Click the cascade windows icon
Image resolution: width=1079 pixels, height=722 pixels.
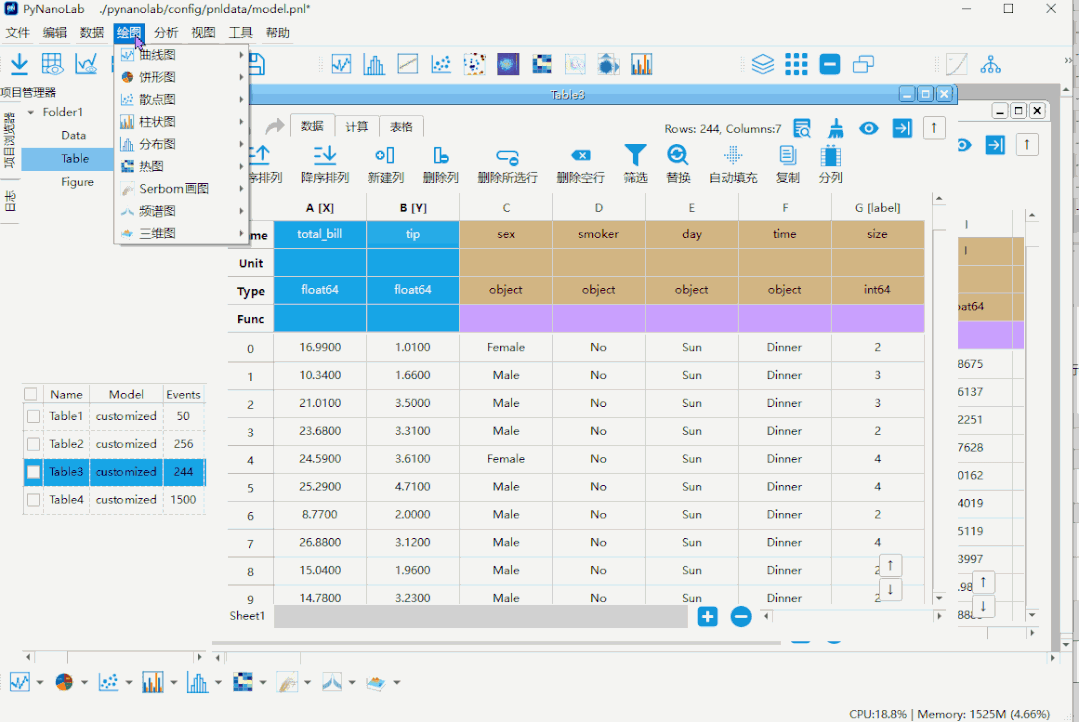pos(863,64)
